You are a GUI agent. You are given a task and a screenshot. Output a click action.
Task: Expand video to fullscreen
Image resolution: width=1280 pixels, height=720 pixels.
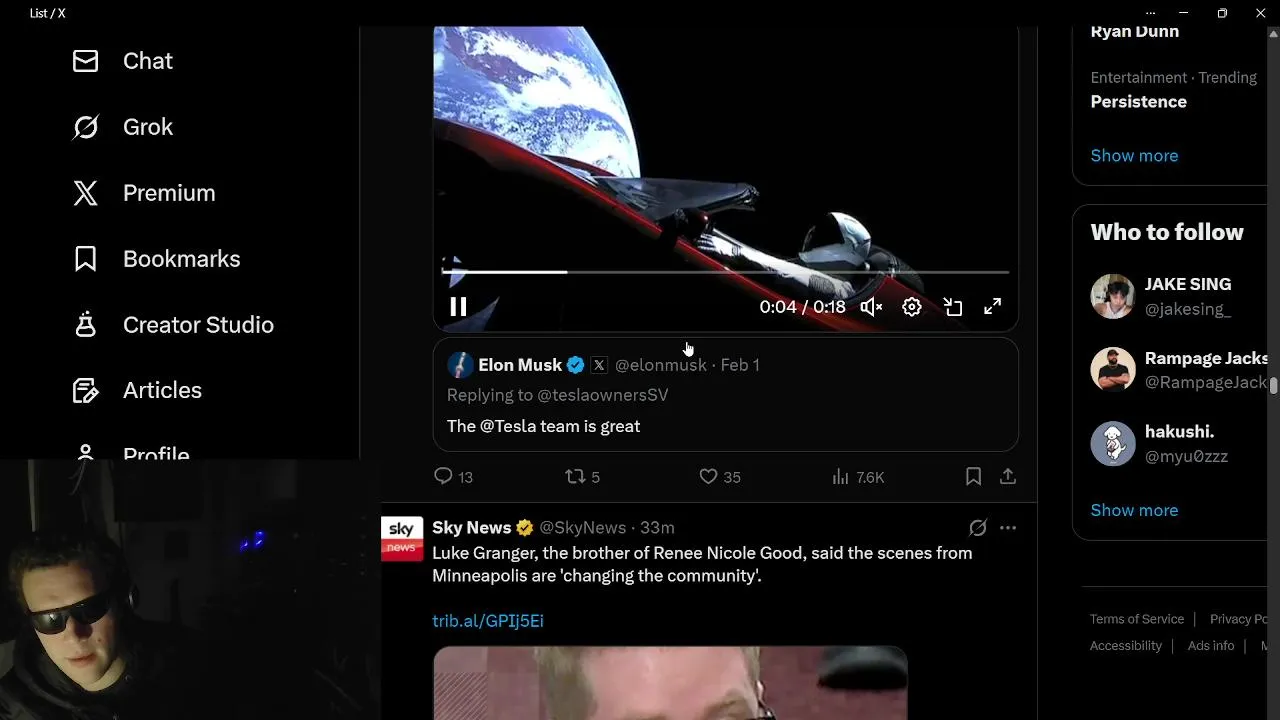pos(992,307)
